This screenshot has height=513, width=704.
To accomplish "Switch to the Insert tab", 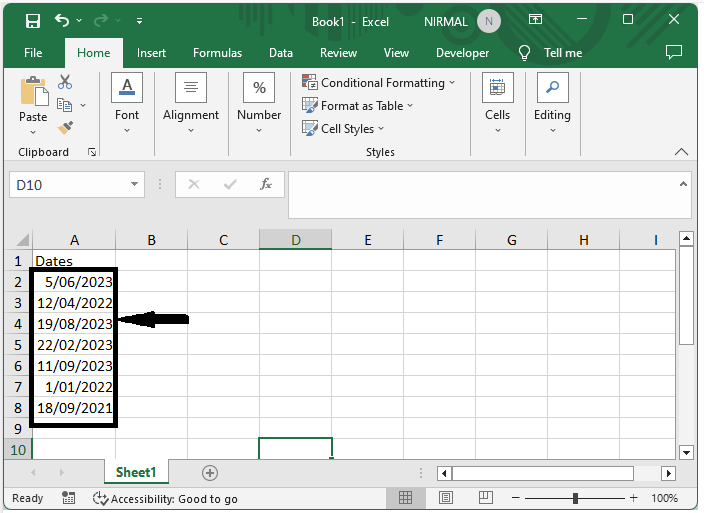I will [151, 53].
